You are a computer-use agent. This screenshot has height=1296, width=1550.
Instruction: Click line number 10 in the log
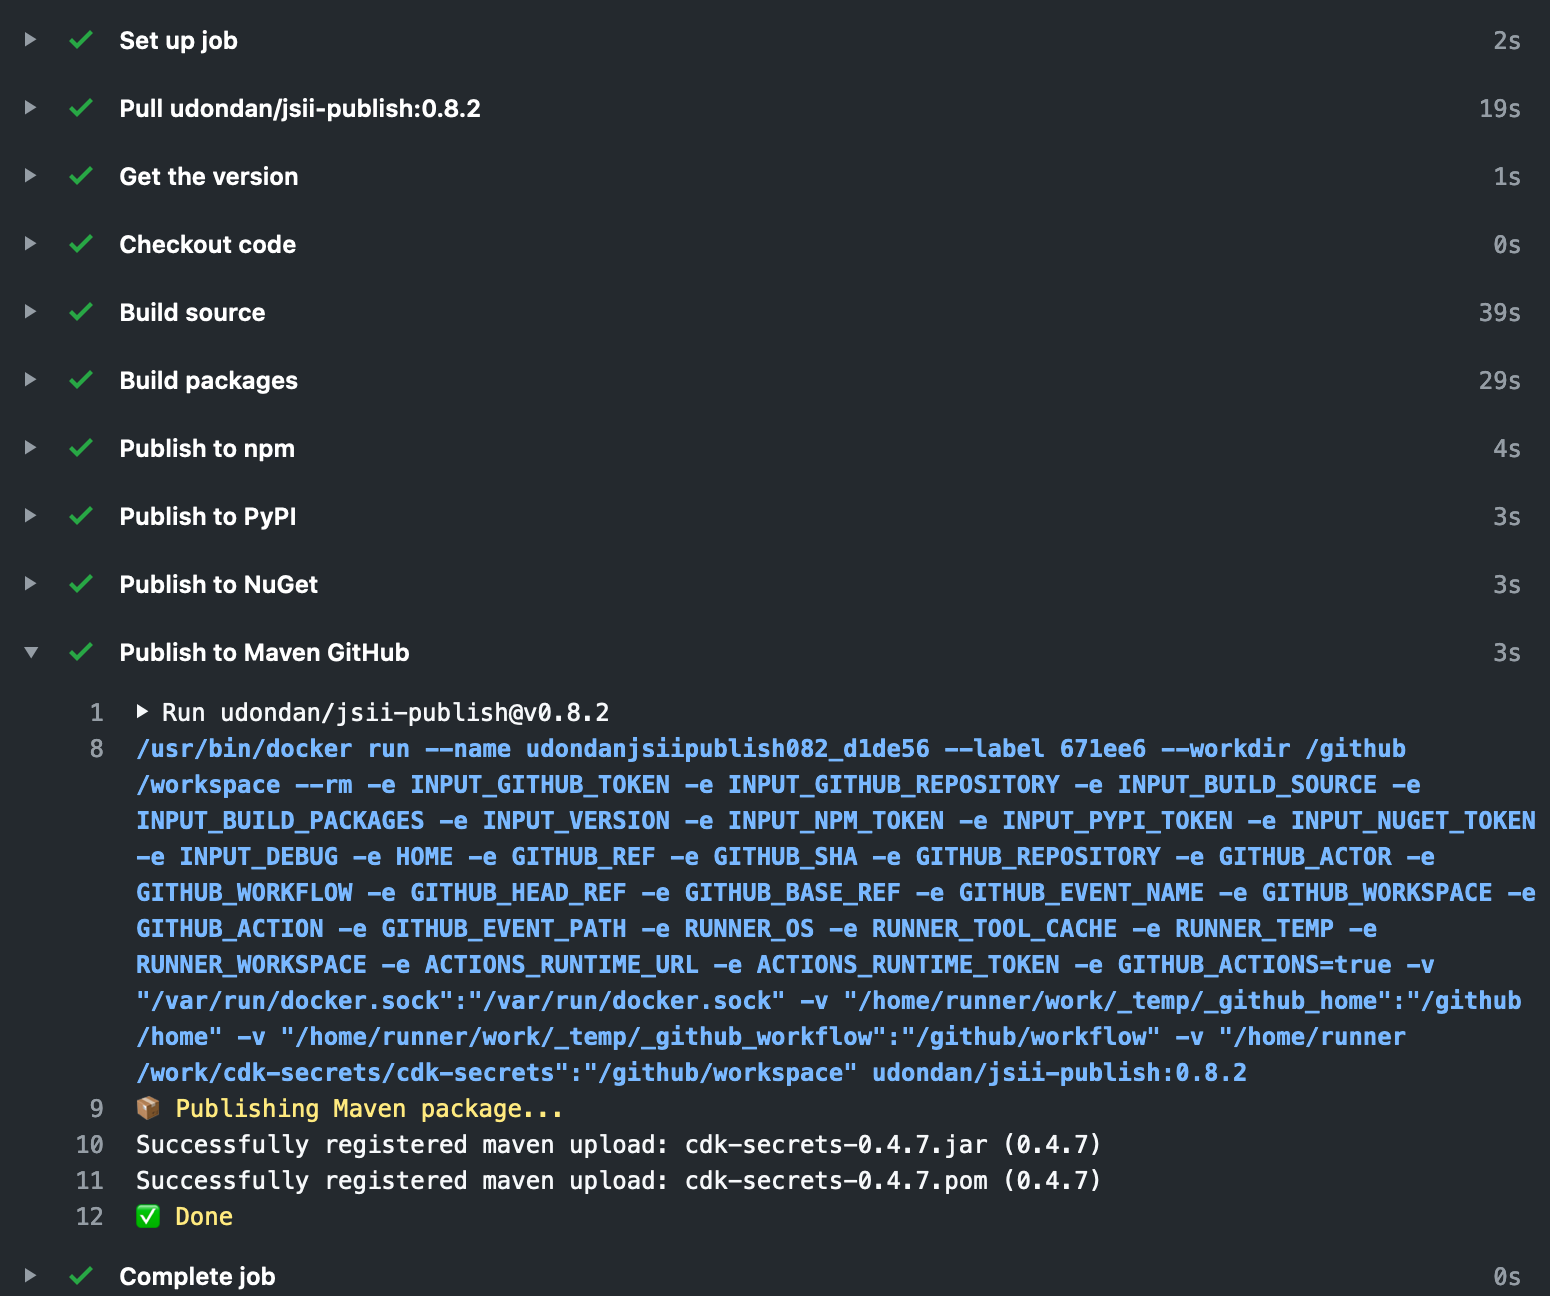tap(89, 1144)
